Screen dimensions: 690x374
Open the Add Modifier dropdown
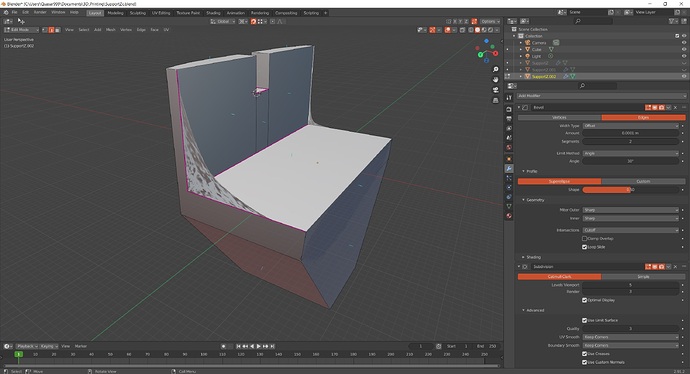[601, 96]
